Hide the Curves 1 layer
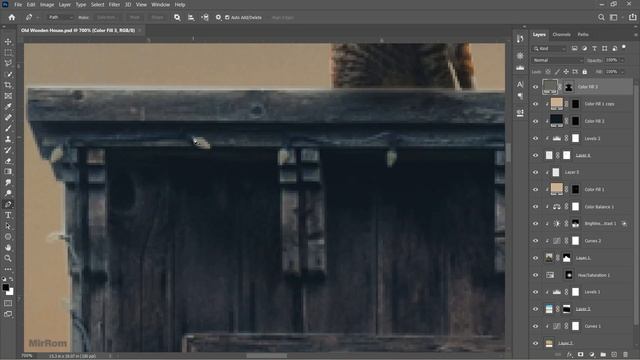The height and width of the screenshot is (360, 640). 535,326
